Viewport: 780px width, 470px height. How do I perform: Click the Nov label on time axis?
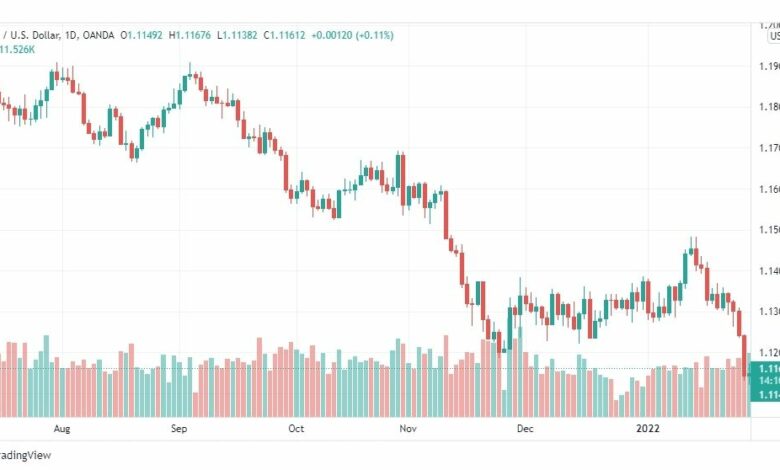pyautogui.click(x=408, y=429)
